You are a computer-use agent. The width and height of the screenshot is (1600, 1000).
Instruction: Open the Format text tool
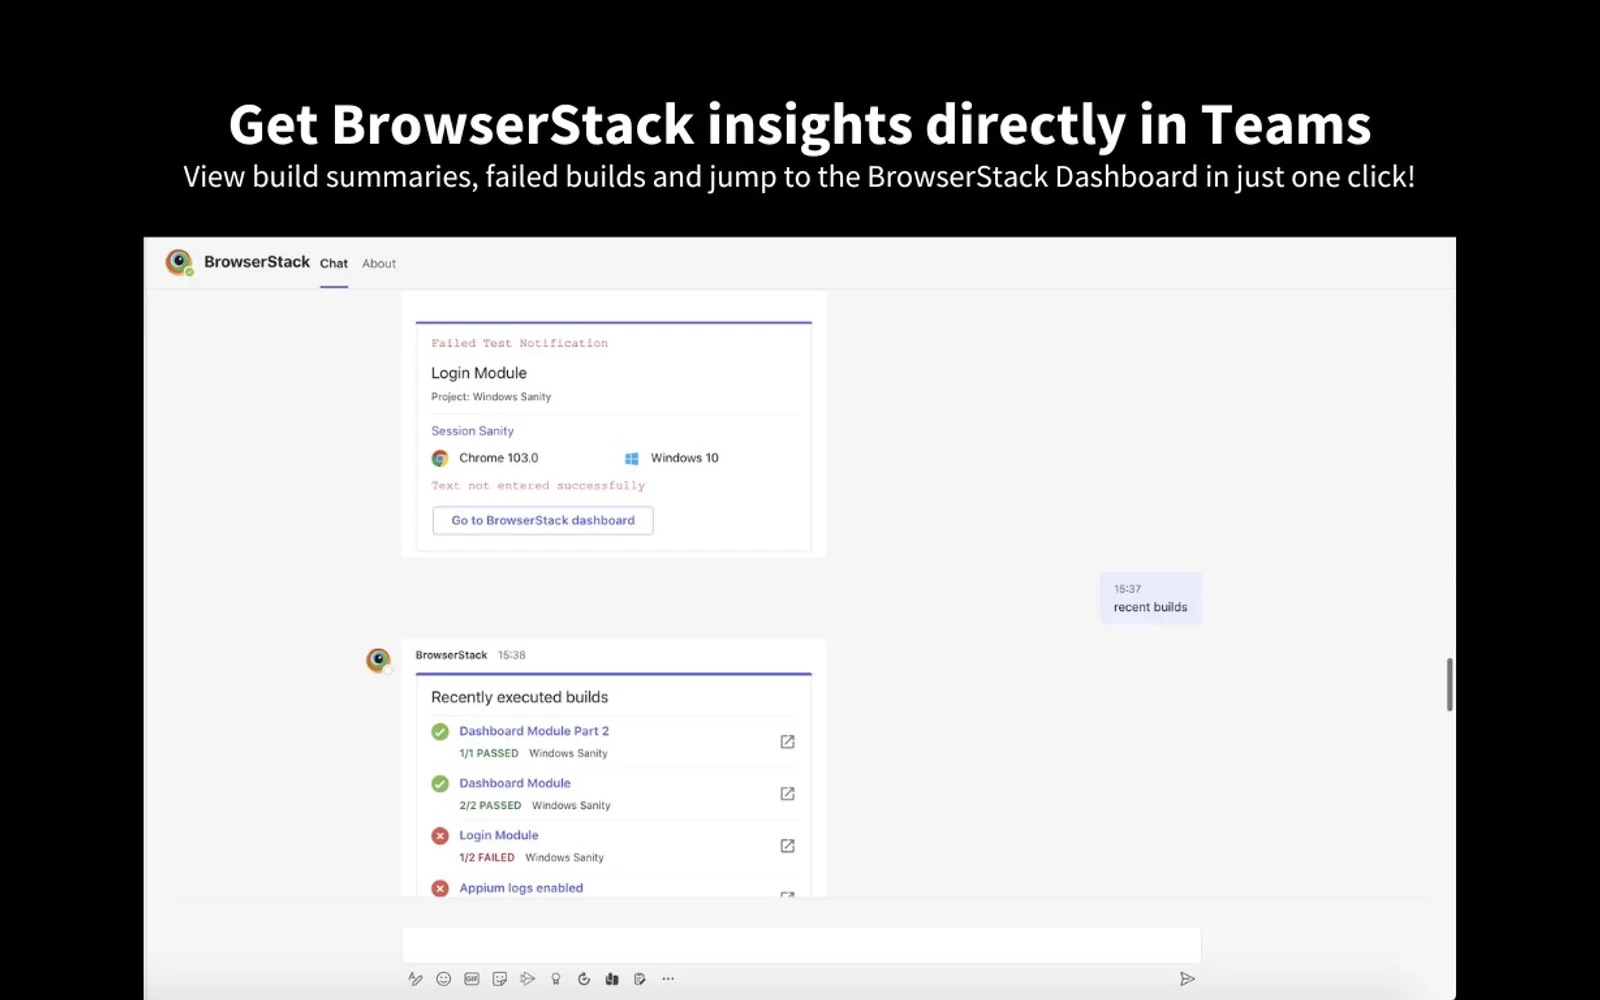pos(415,979)
